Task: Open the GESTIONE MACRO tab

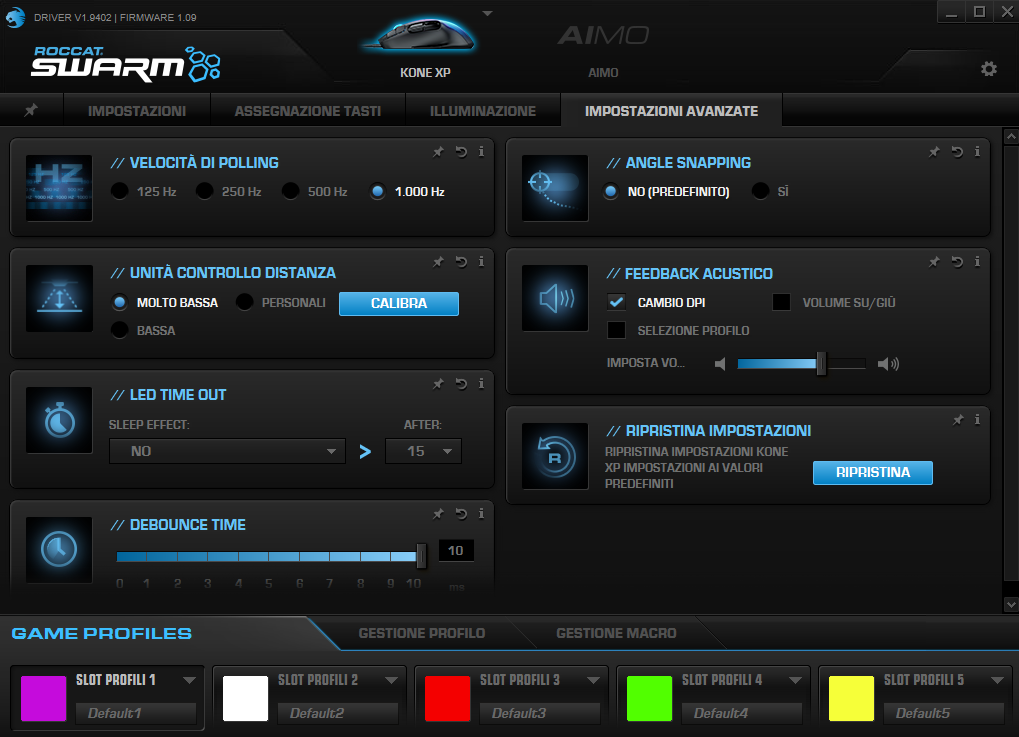Action: [x=616, y=632]
